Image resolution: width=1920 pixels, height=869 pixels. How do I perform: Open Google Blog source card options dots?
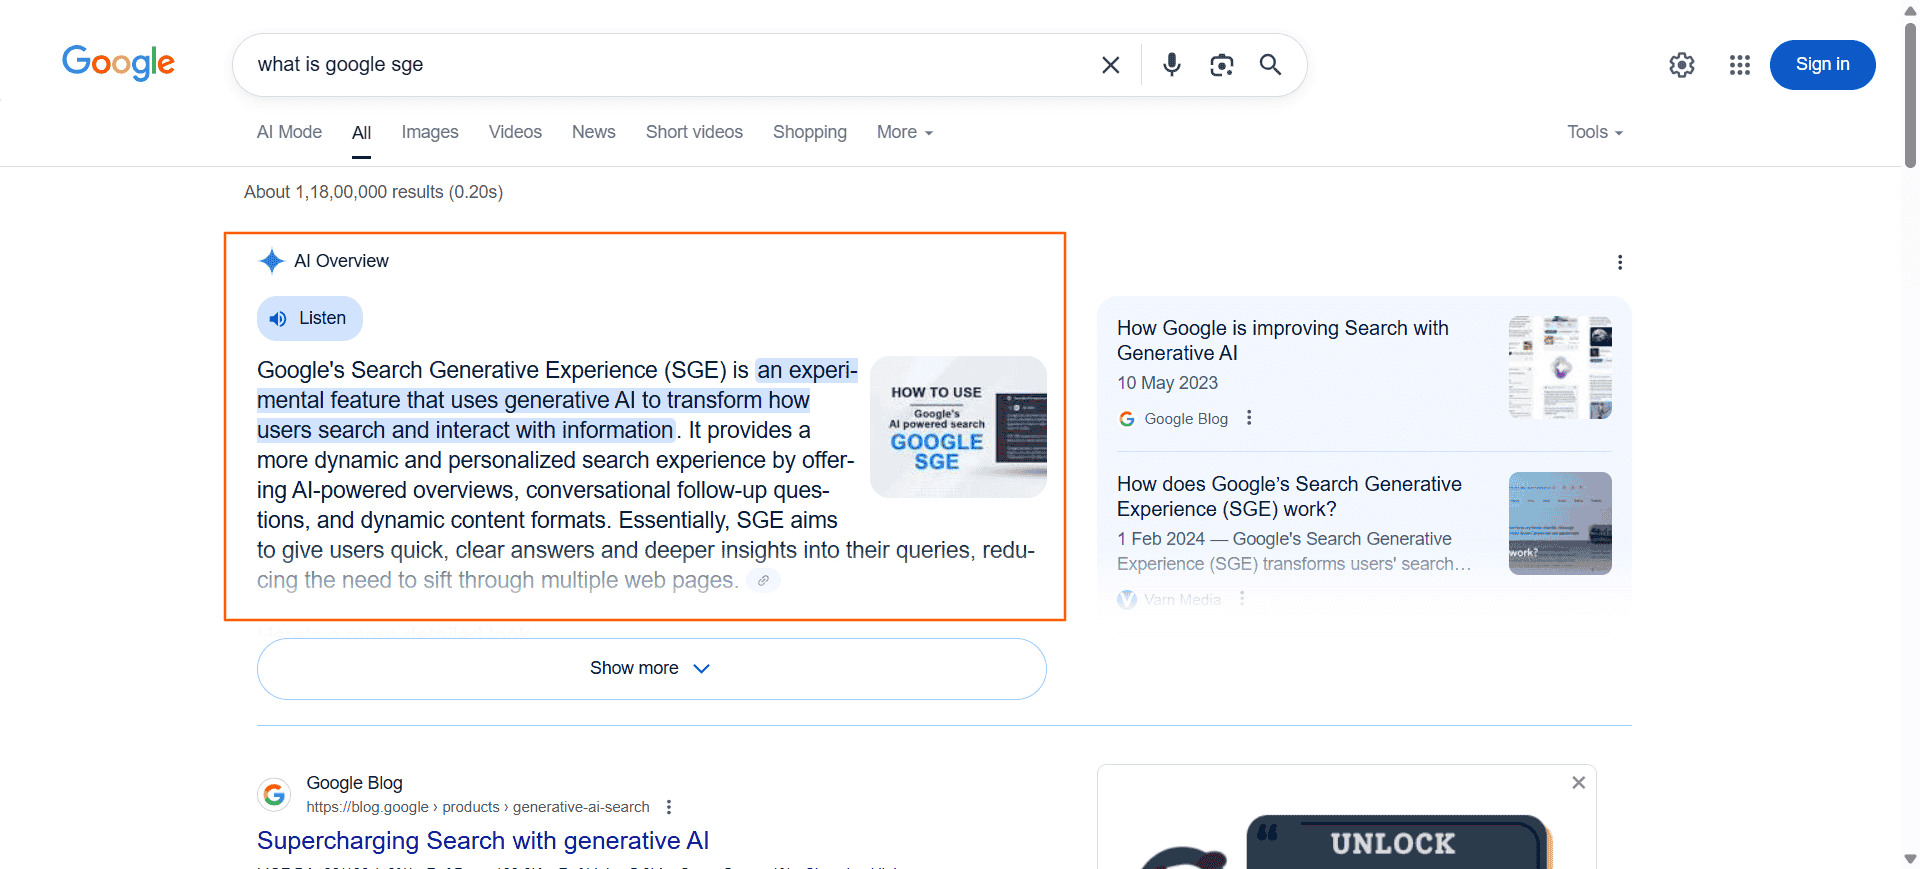coord(1249,418)
